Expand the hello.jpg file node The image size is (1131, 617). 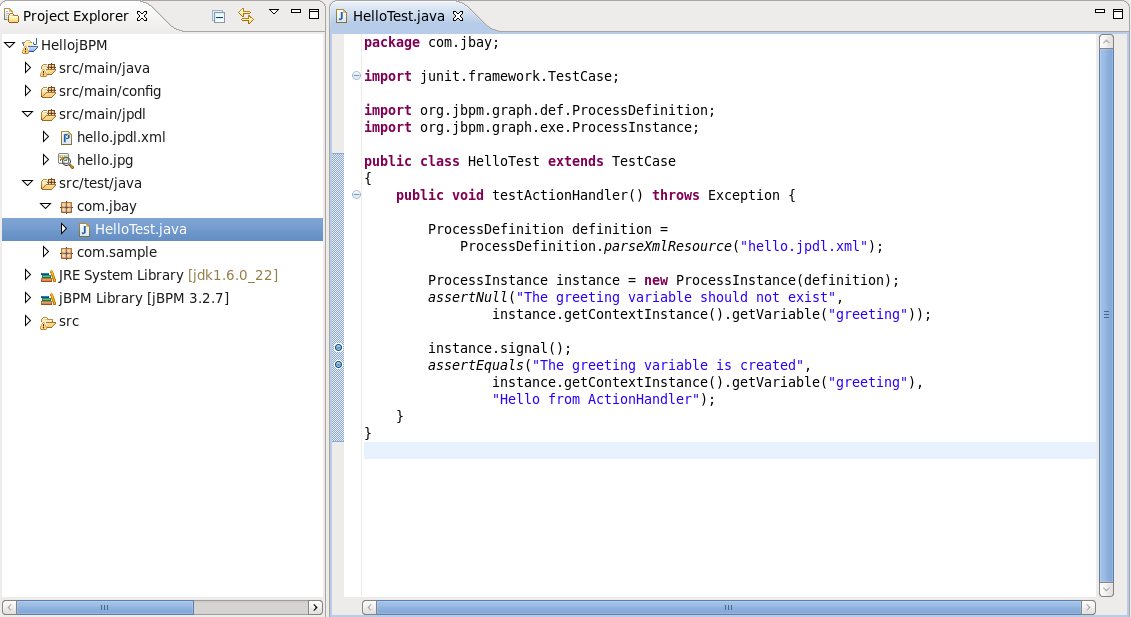(x=45, y=160)
